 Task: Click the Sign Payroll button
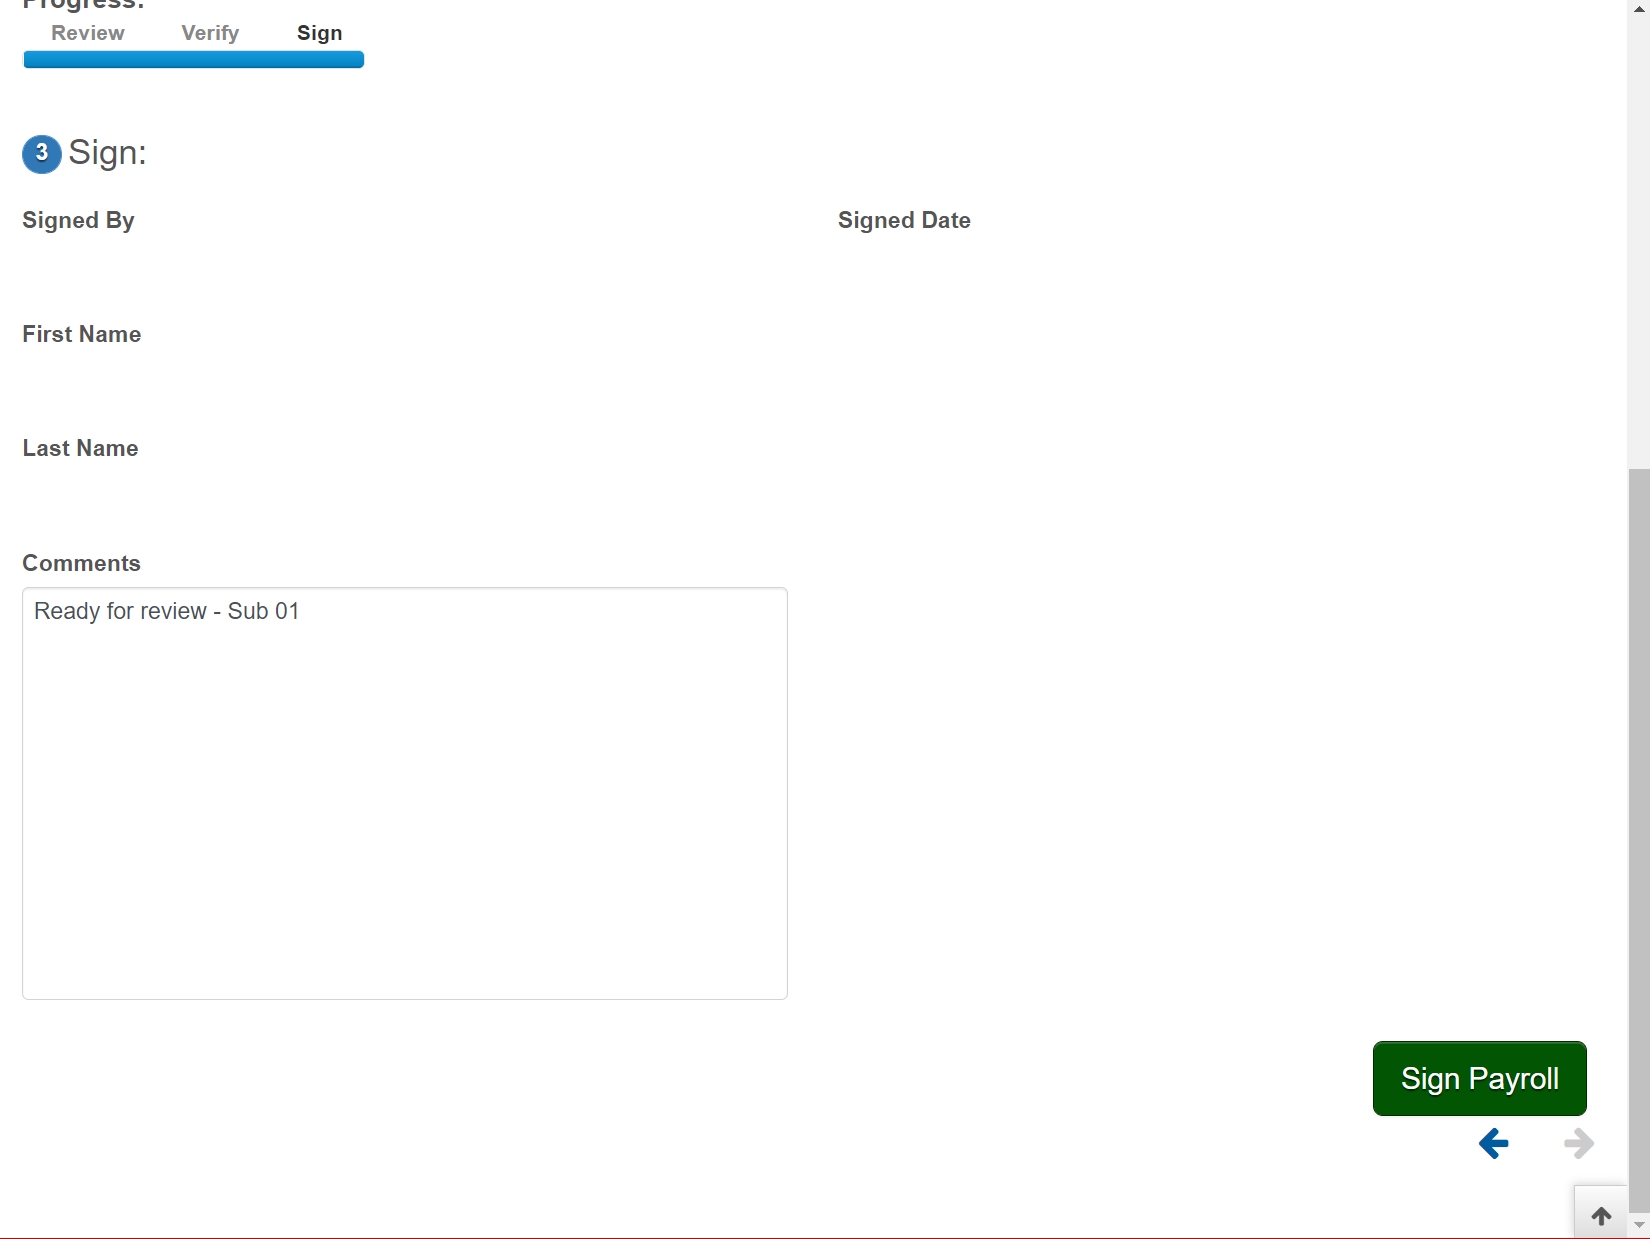tap(1479, 1078)
